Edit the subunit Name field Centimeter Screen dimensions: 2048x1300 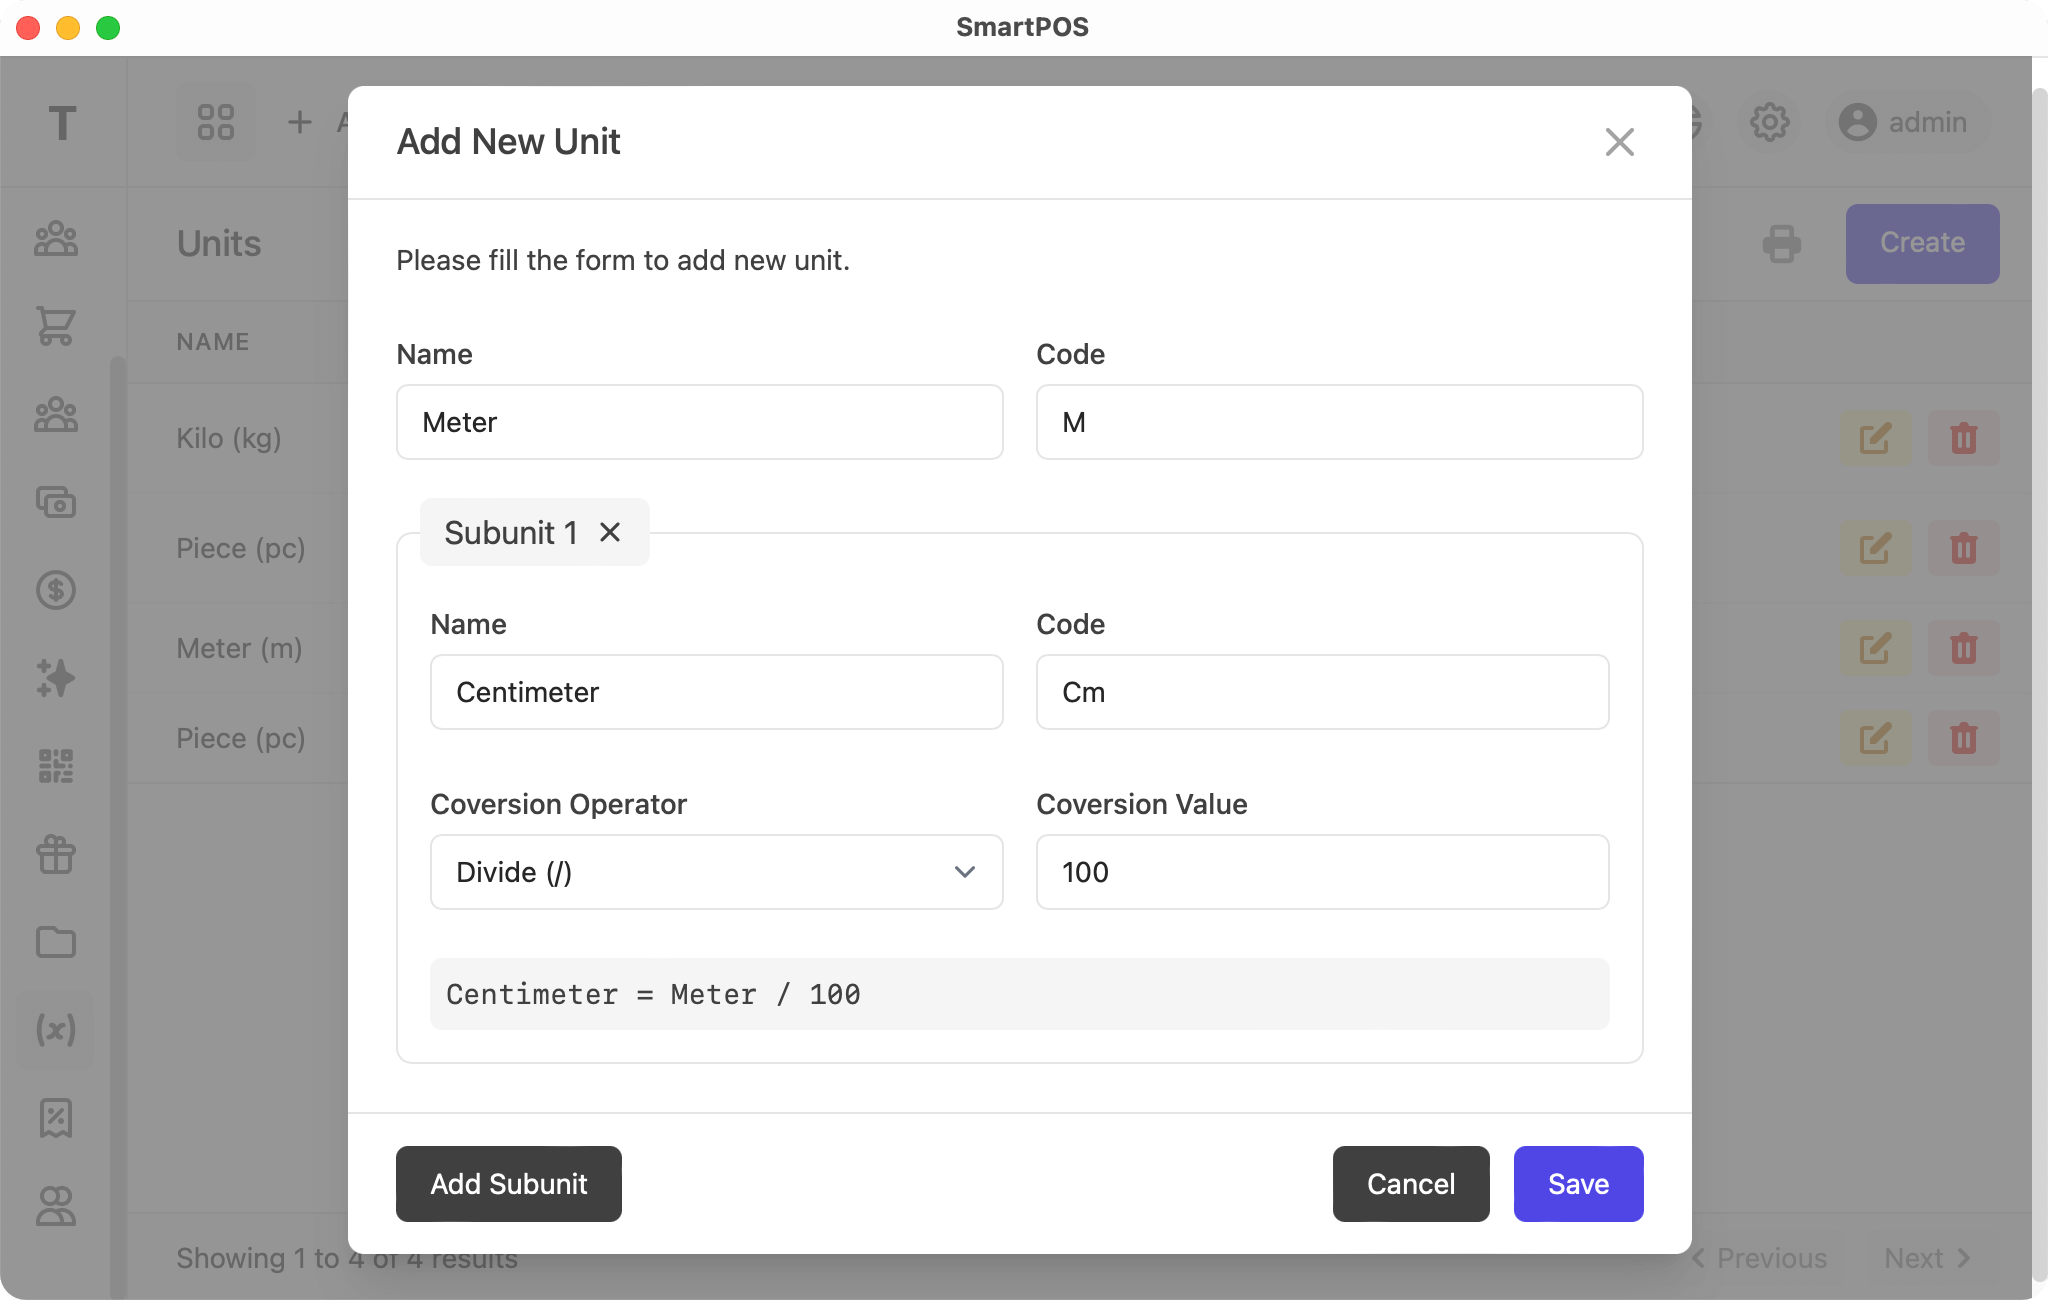716,692
